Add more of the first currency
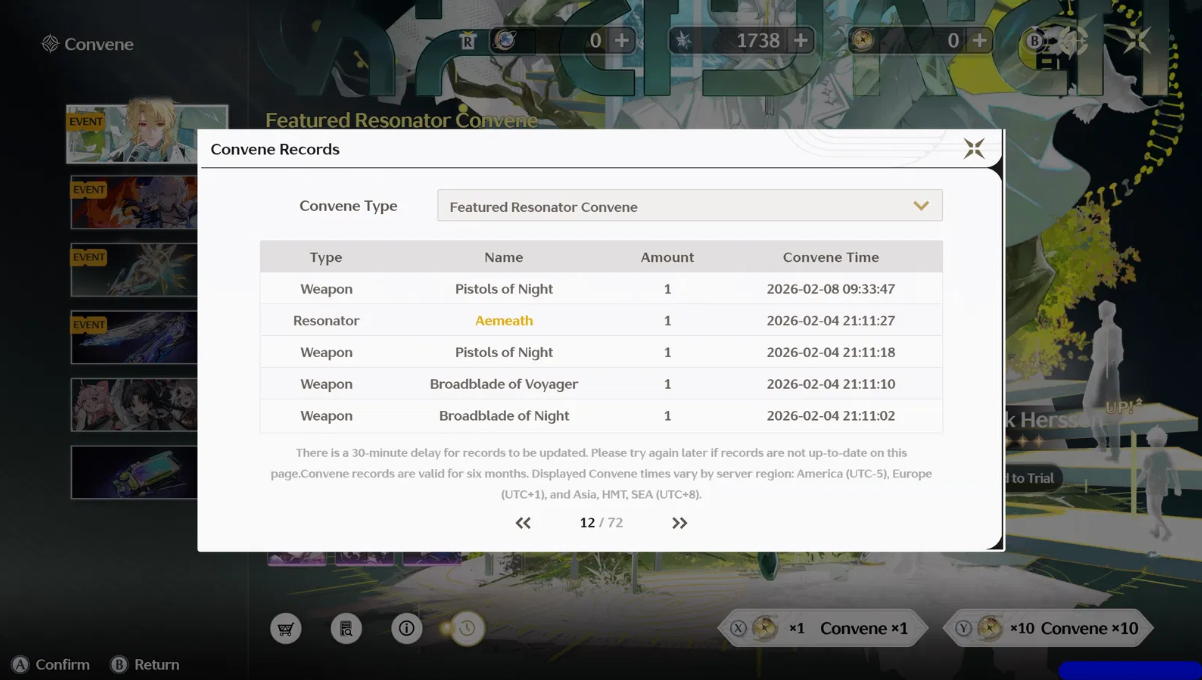 622,40
